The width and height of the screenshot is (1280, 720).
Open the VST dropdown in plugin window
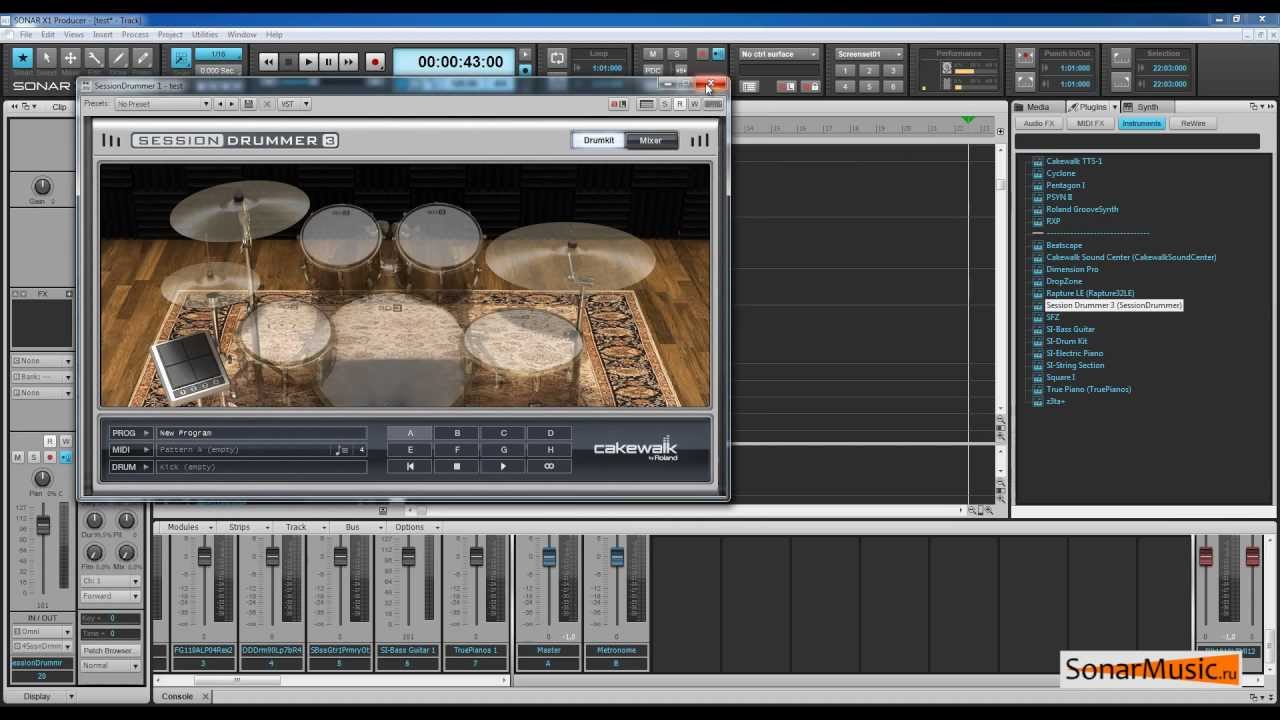click(x=294, y=104)
